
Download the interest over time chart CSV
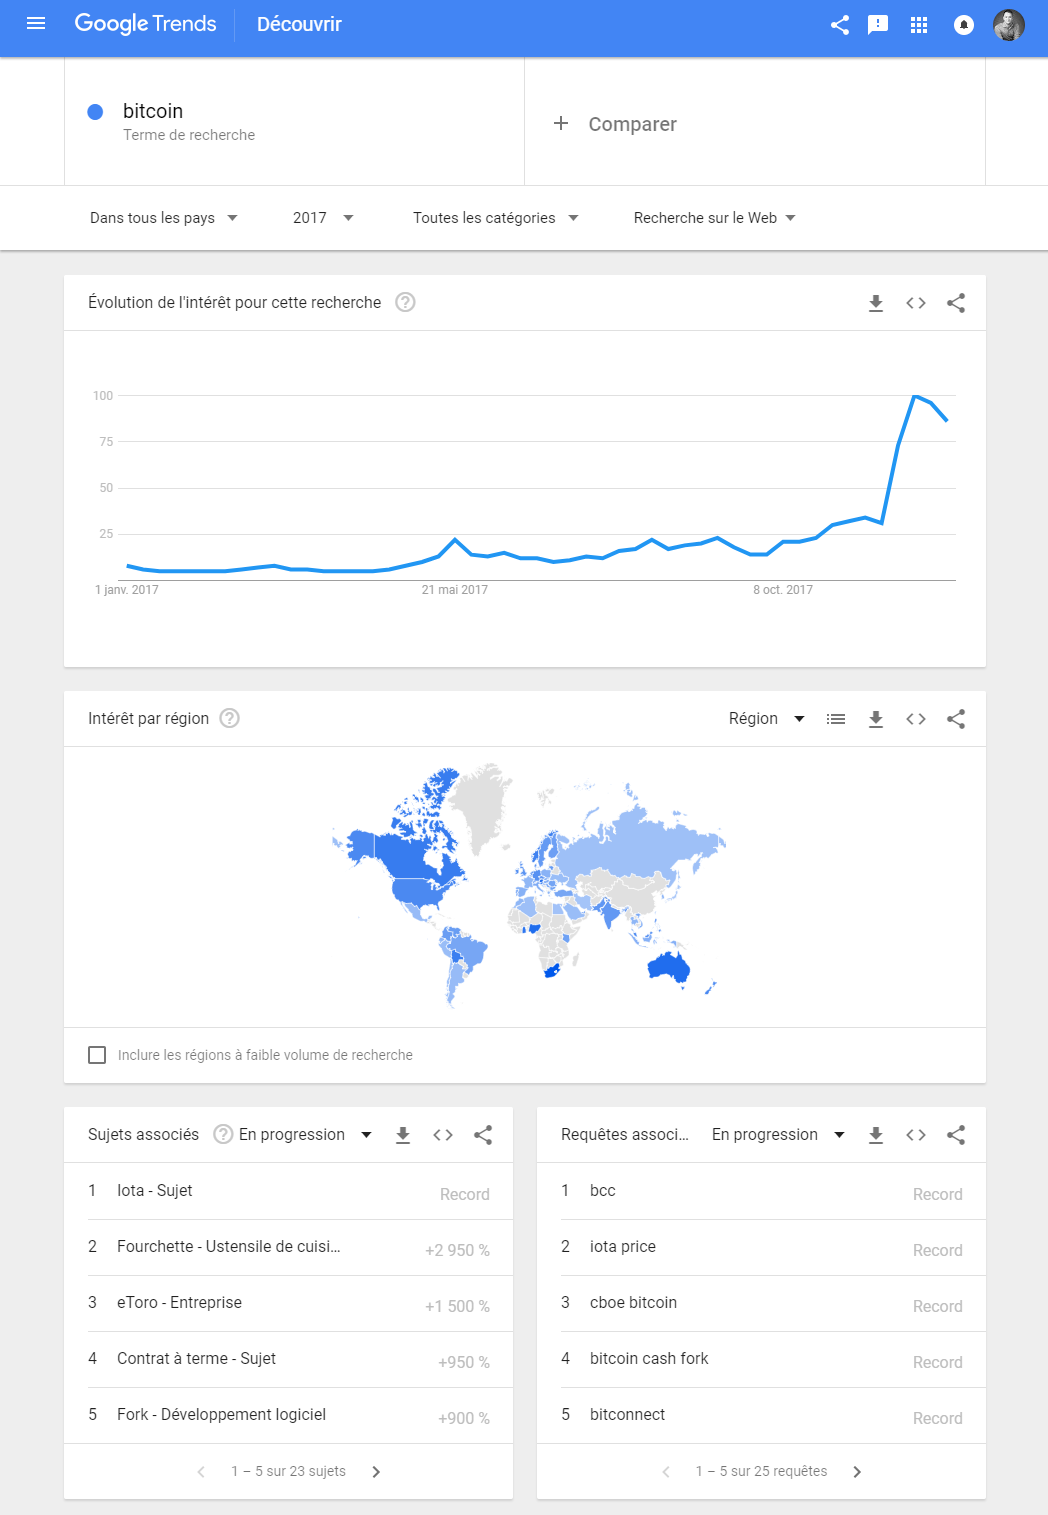click(876, 303)
